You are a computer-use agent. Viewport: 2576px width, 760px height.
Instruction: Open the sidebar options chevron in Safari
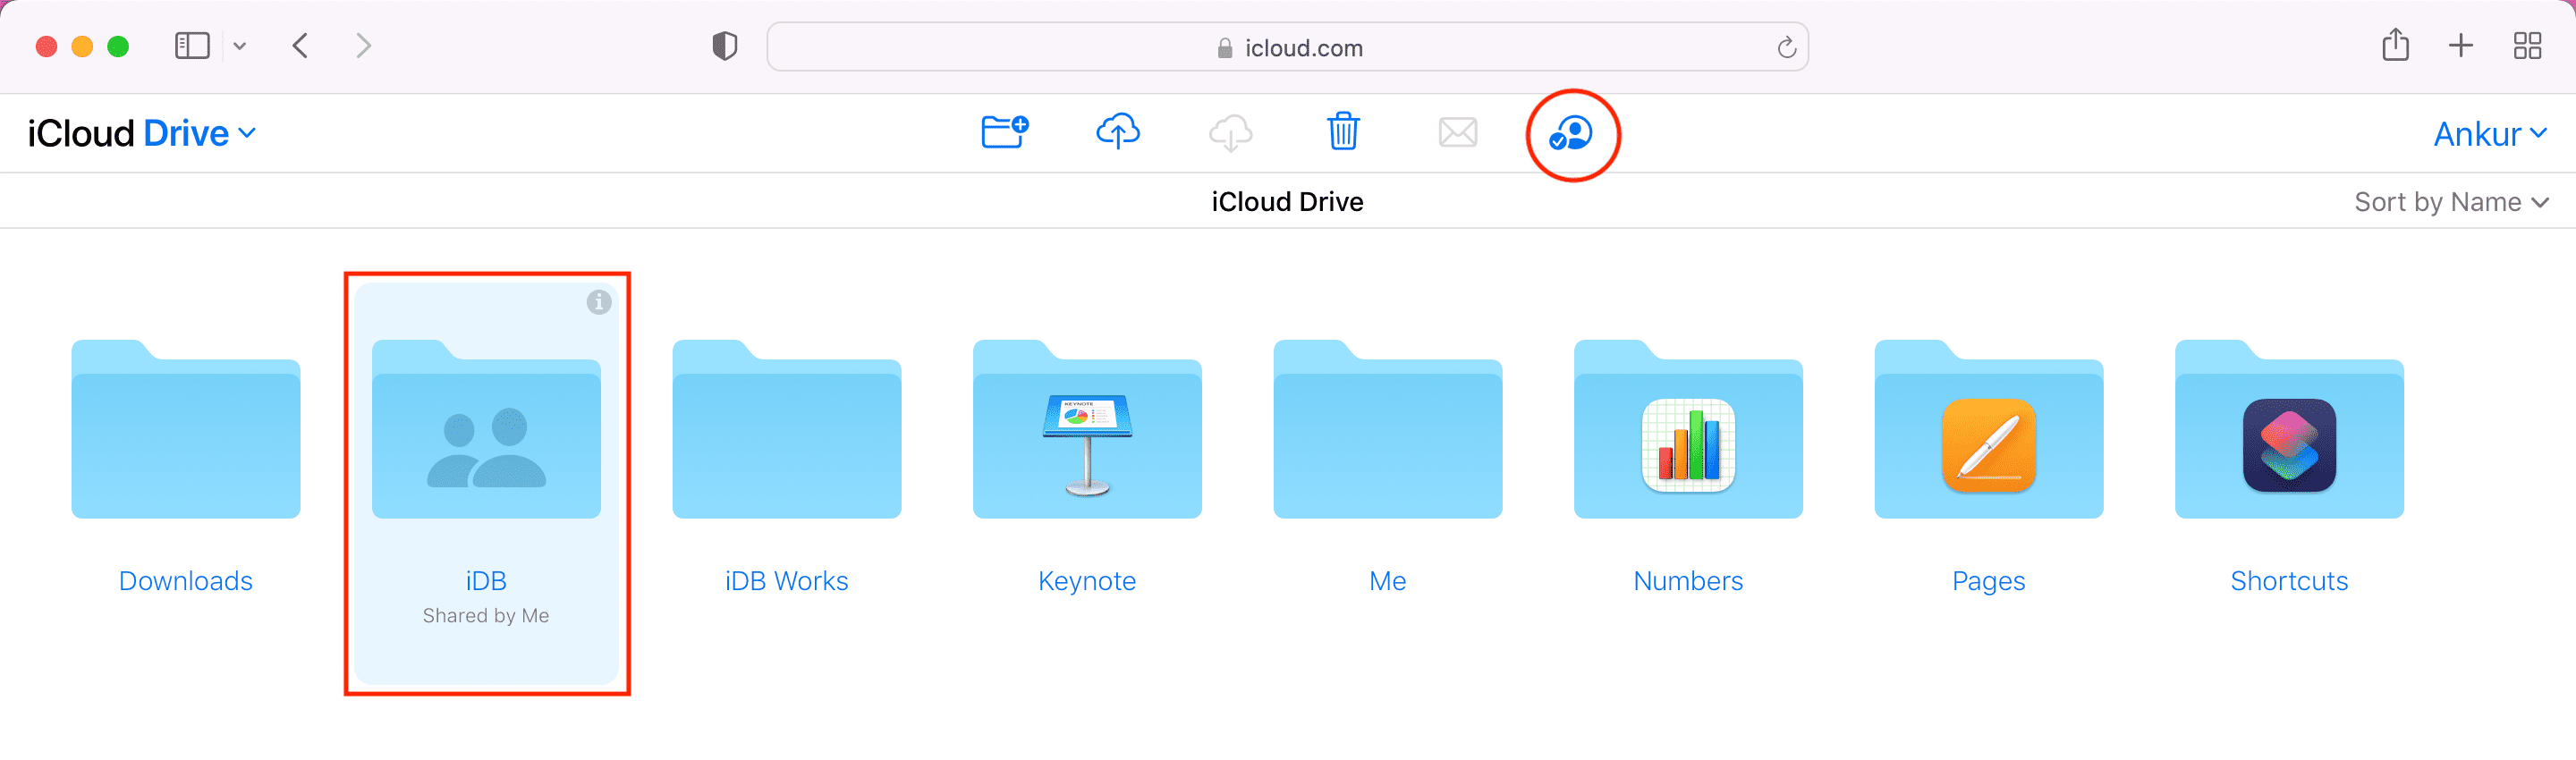pyautogui.click(x=240, y=46)
